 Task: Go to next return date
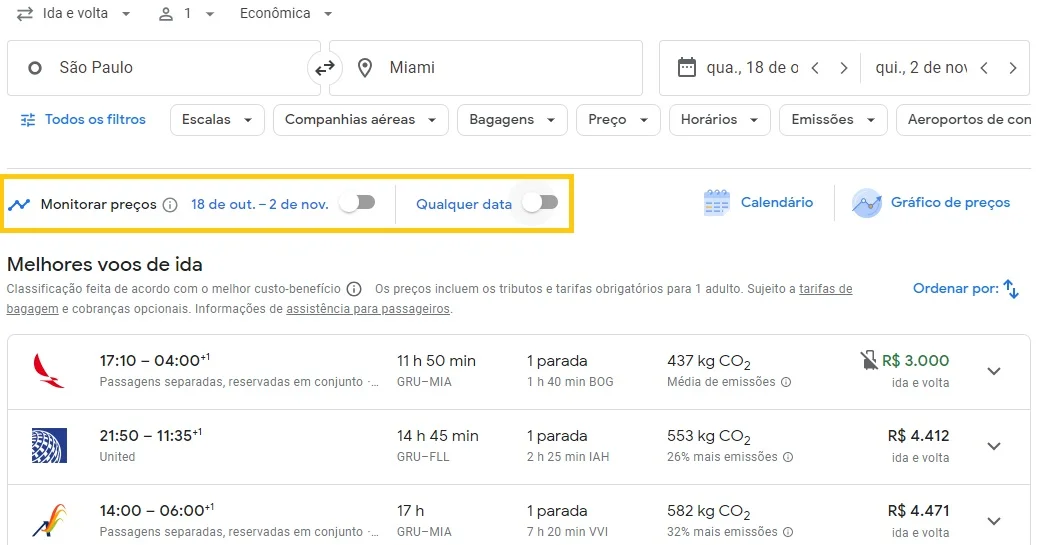[x=1013, y=68]
